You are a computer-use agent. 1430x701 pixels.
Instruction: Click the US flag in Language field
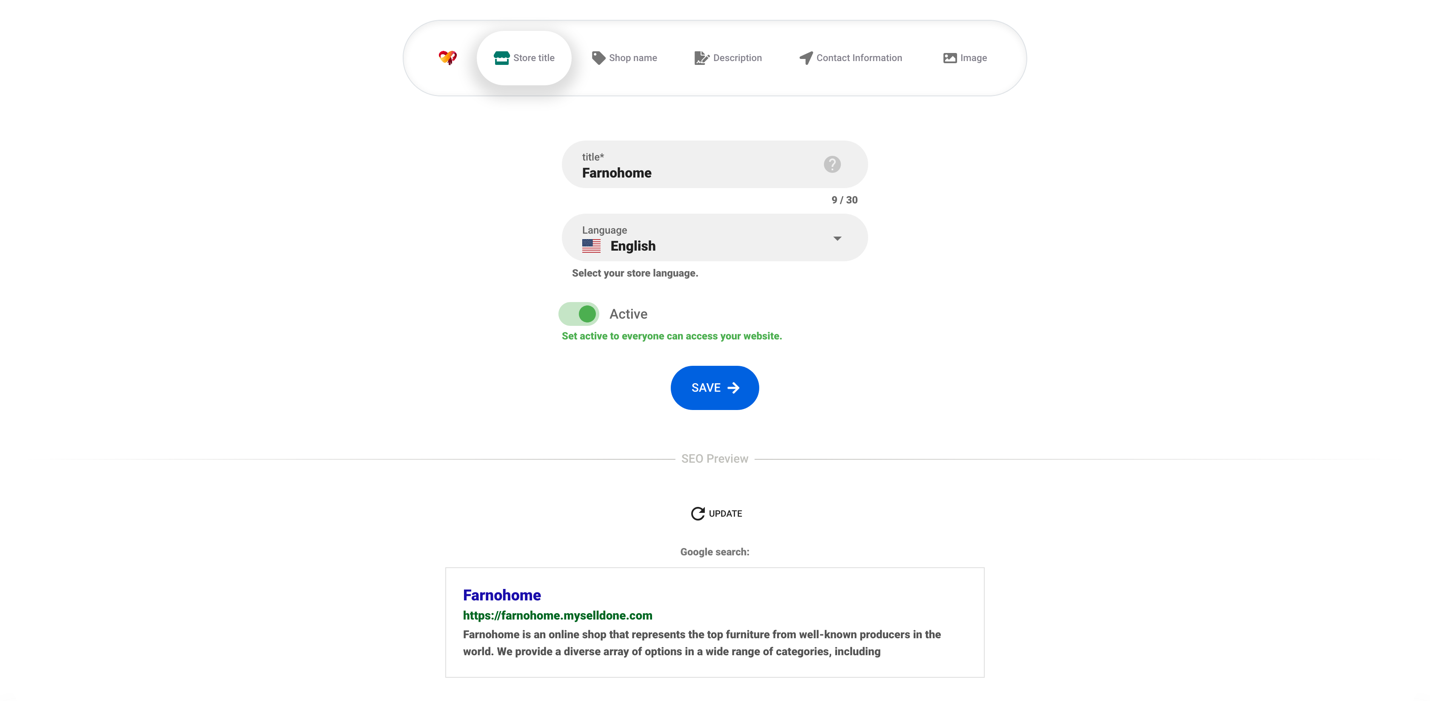click(x=591, y=246)
